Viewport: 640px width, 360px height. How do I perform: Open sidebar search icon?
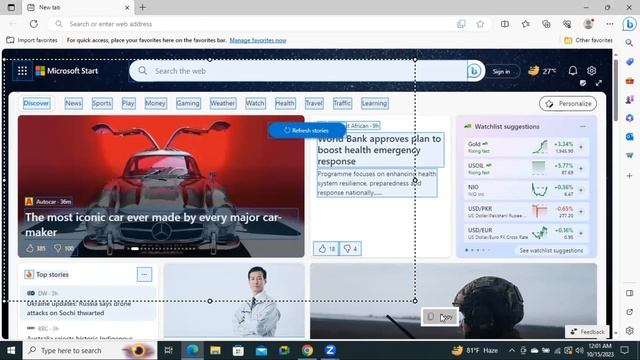point(629,42)
